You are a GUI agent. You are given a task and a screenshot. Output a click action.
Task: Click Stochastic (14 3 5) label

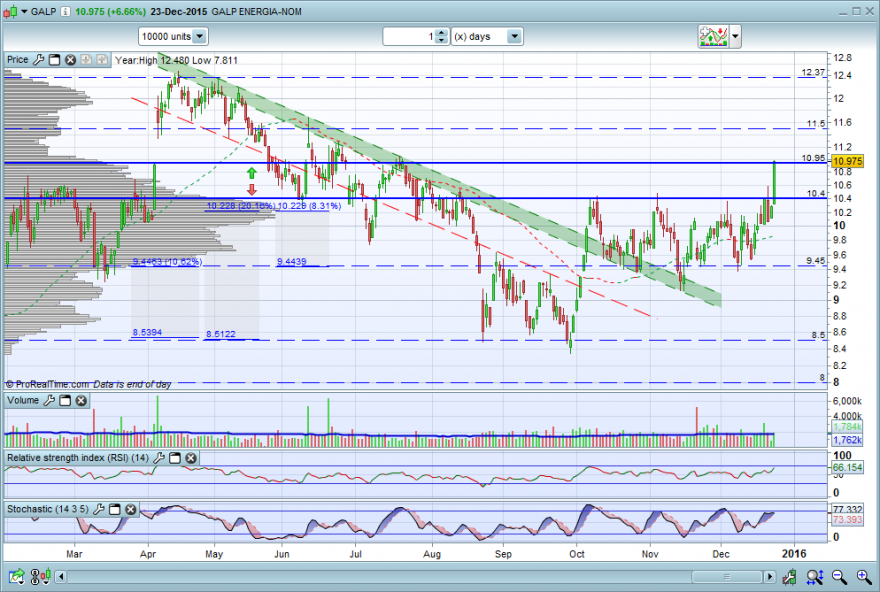tap(48, 509)
